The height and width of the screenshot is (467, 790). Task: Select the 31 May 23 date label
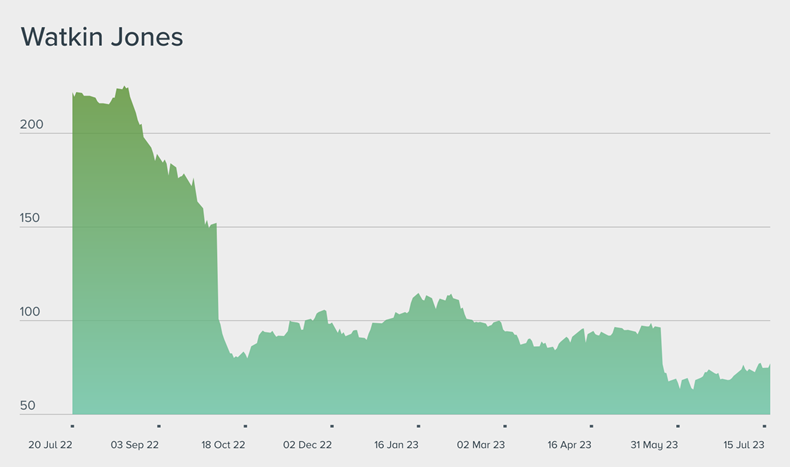655,444
